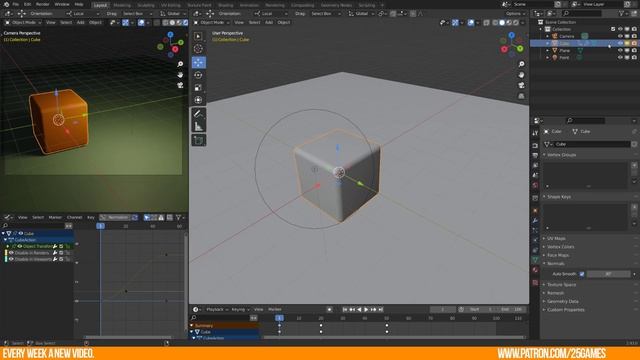Open Object Mode dropdown in camera viewport

pos(23,22)
